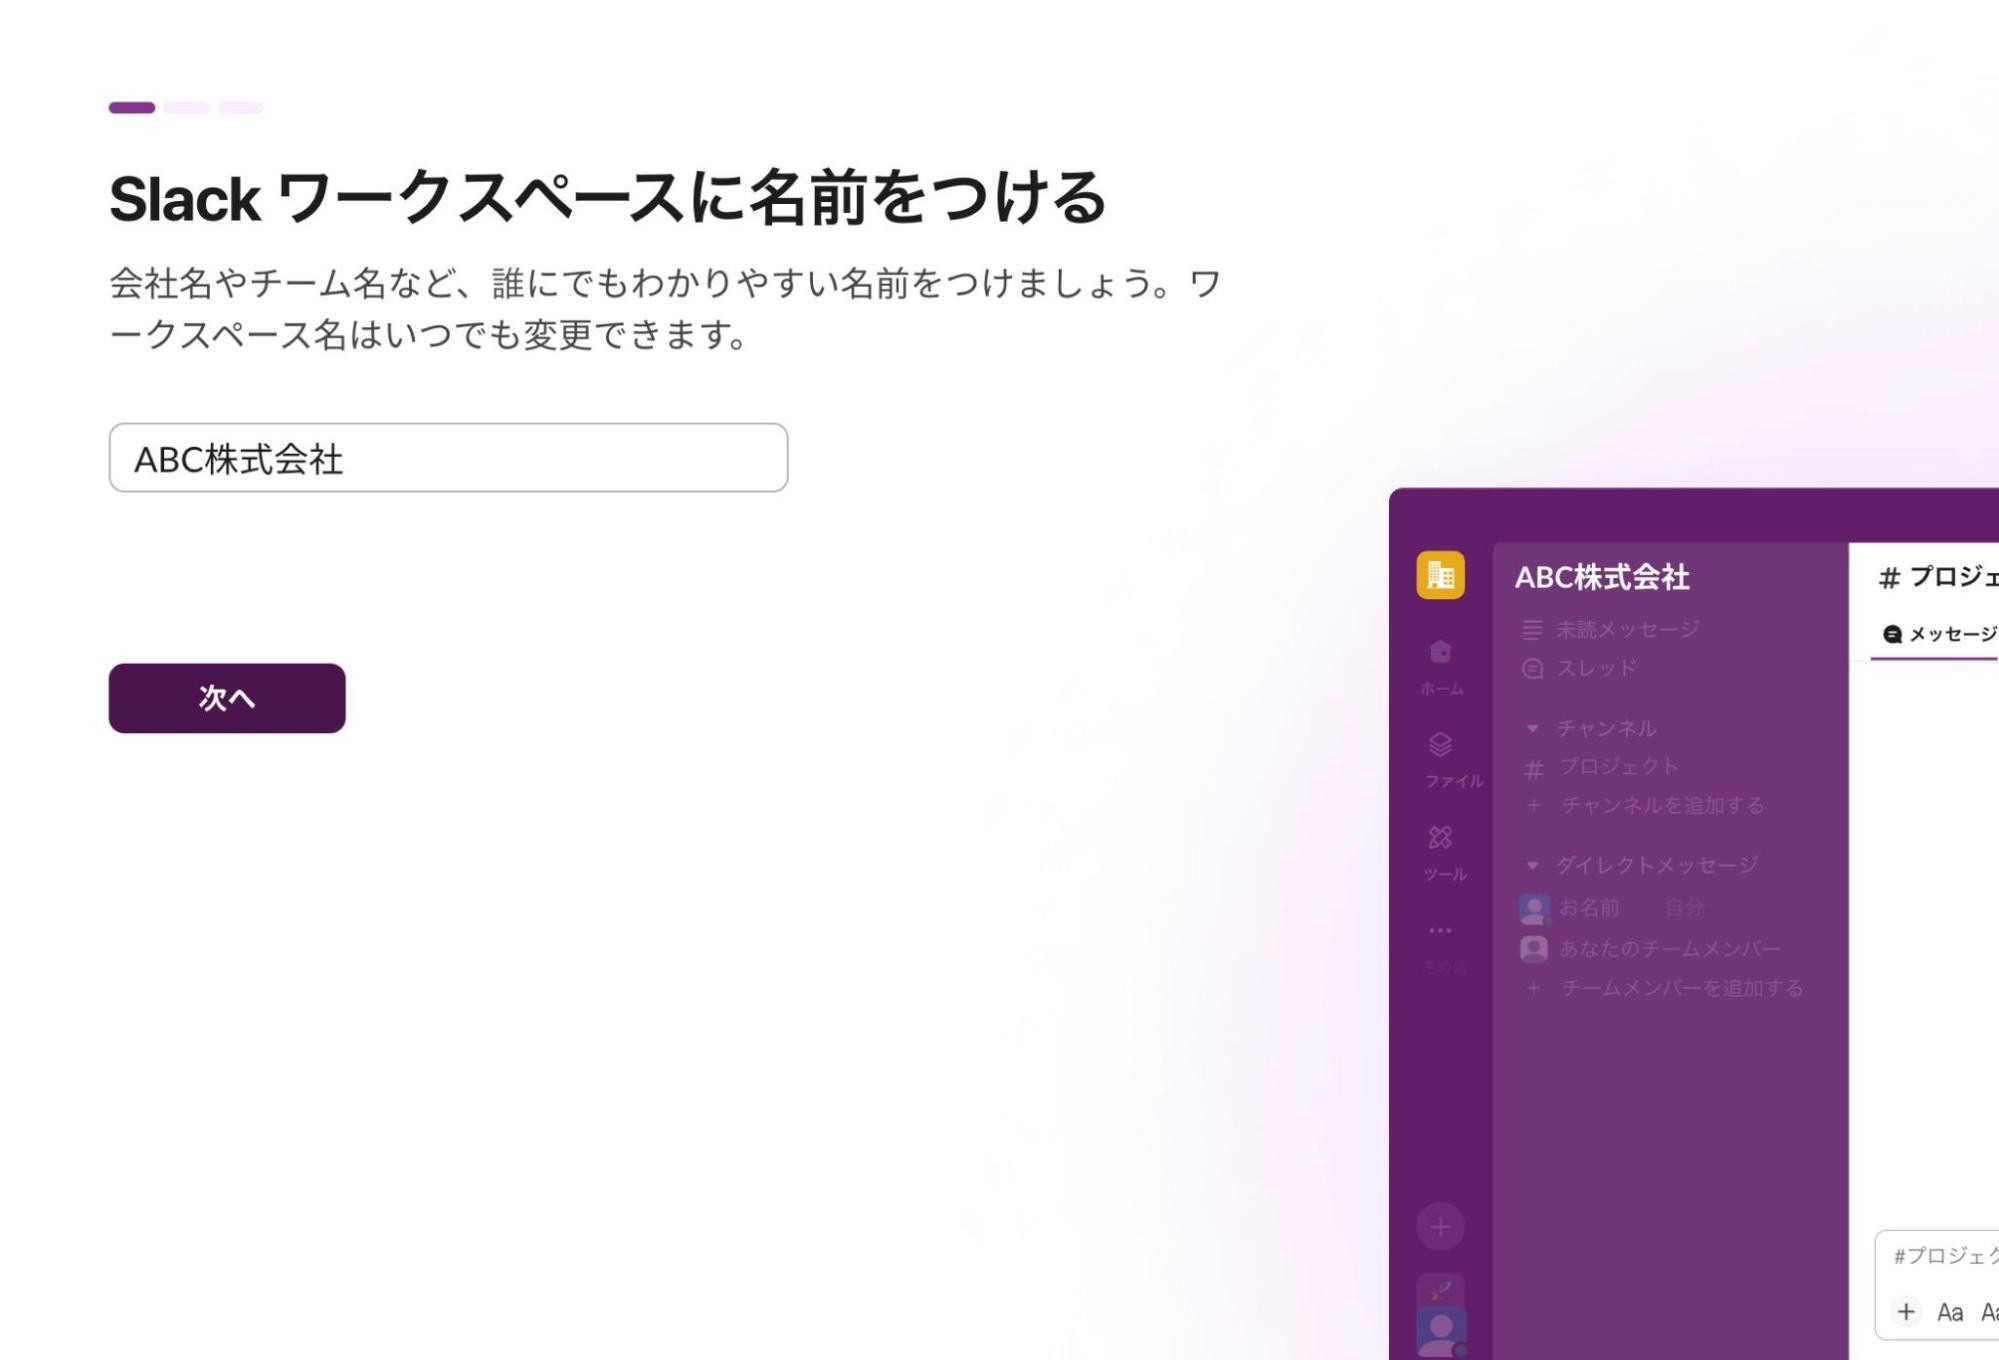Collapse the ダイレクトメッセージ section arrow
The height and width of the screenshot is (1360, 1999).
click(x=1532, y=865)
